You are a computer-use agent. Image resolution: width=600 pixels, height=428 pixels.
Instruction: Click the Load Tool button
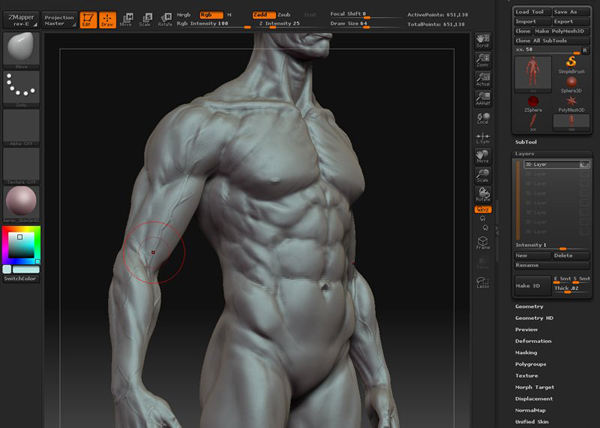pos(531,11)
